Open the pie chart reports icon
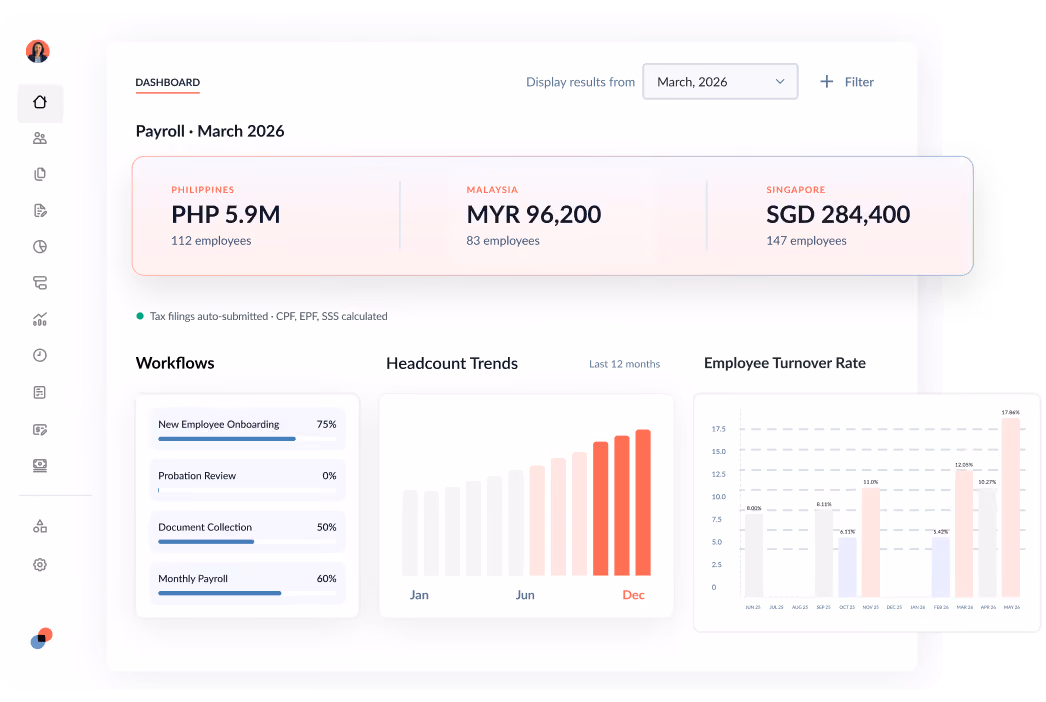The height and width of the screenshot is (702, 1046). (40, 247)
